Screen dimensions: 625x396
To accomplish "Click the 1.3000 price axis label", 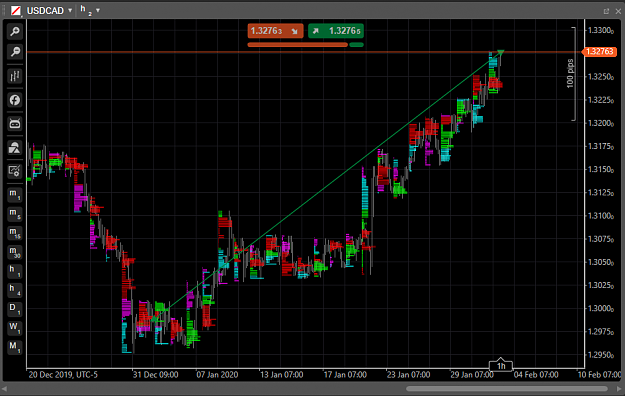I will click(x=601, y=308).
